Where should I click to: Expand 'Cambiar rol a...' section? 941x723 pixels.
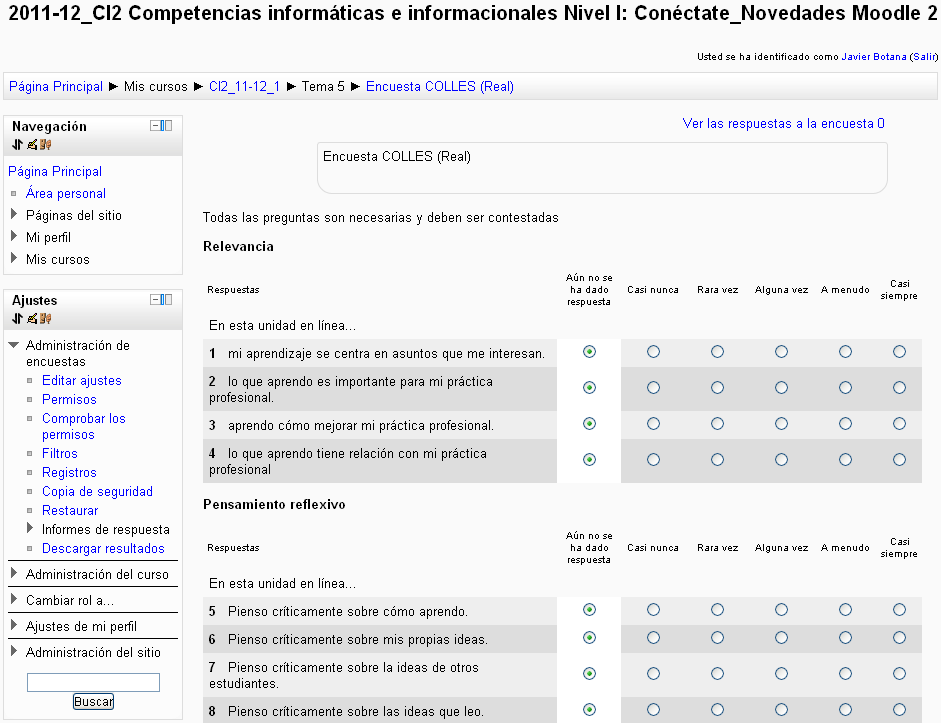pyautogui.click(x=14, y=599)
